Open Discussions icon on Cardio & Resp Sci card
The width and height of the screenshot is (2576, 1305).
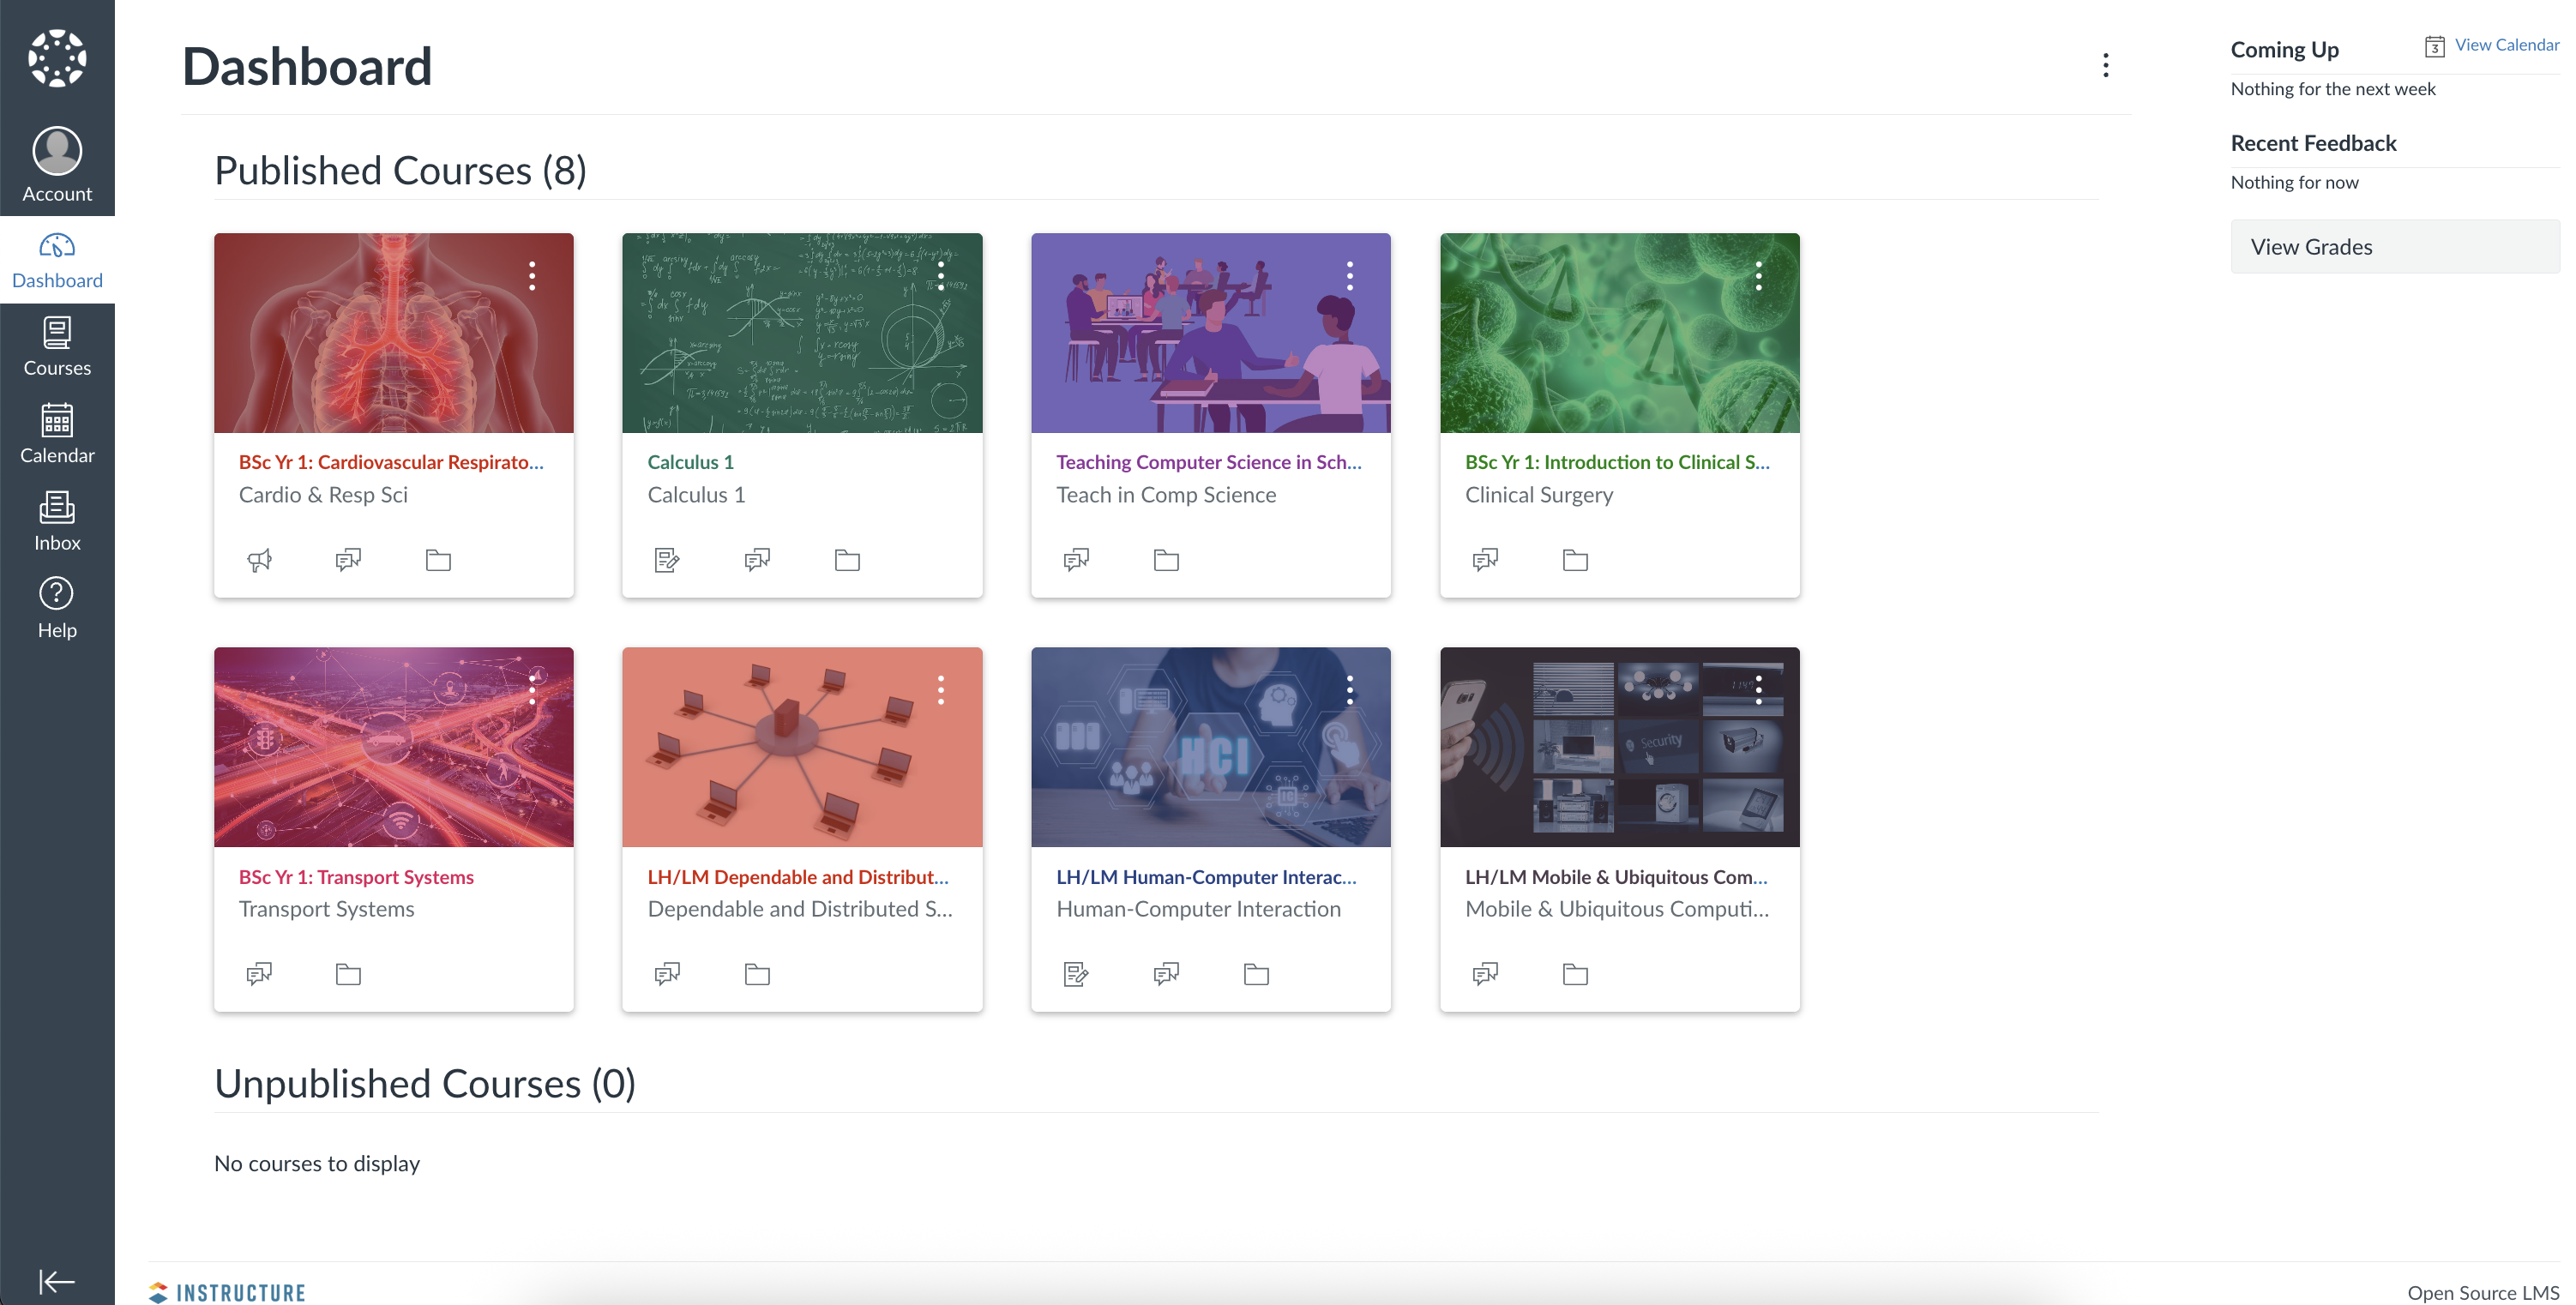348,560
